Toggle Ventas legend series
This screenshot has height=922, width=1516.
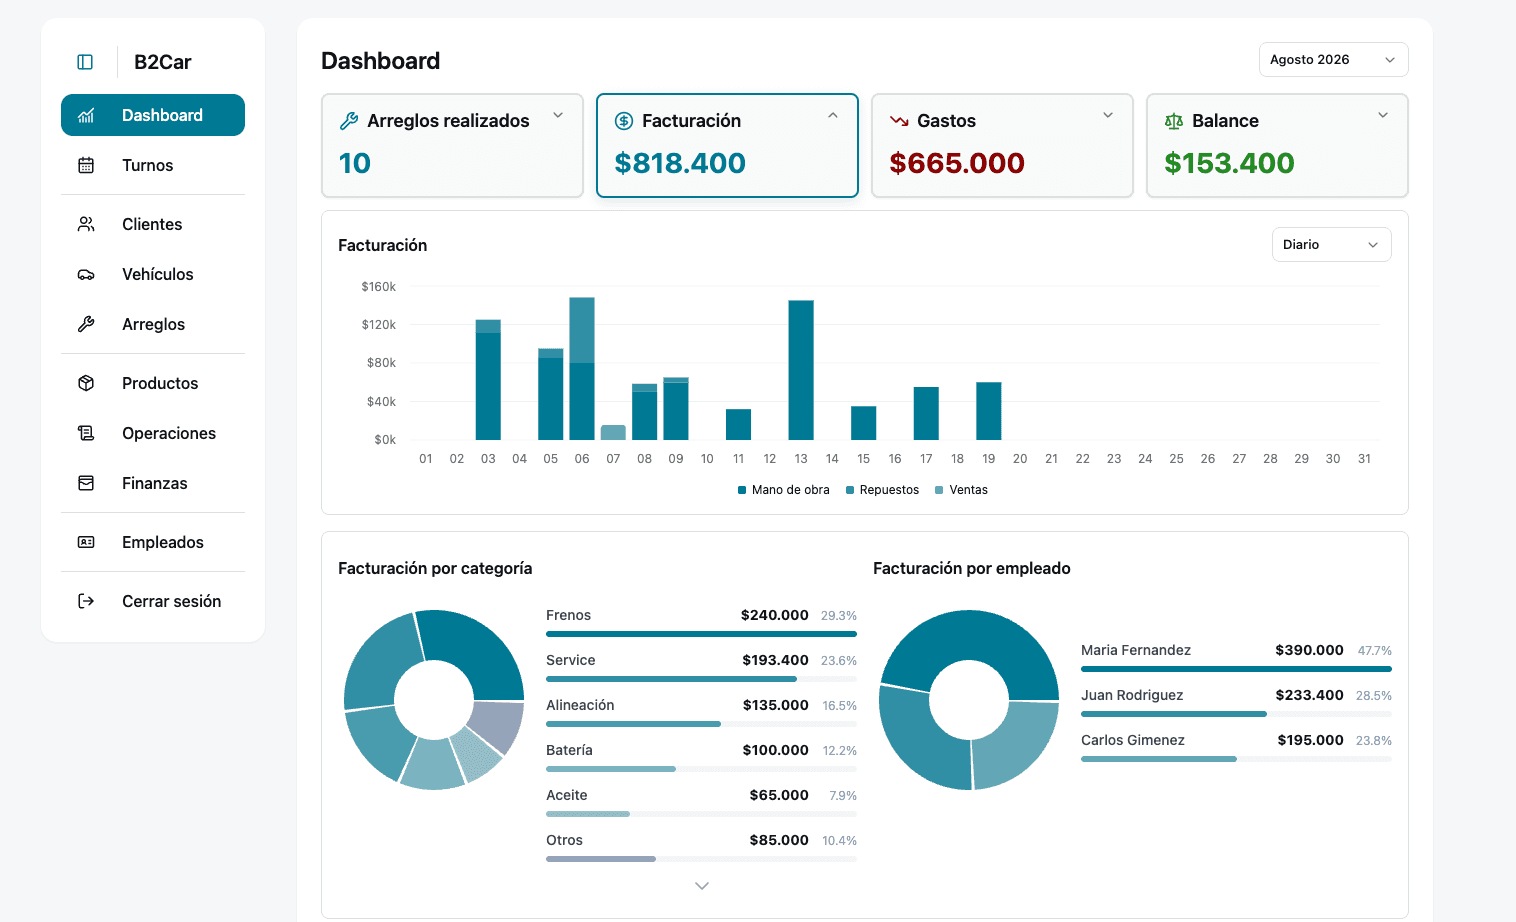click(x=961, y=490)
